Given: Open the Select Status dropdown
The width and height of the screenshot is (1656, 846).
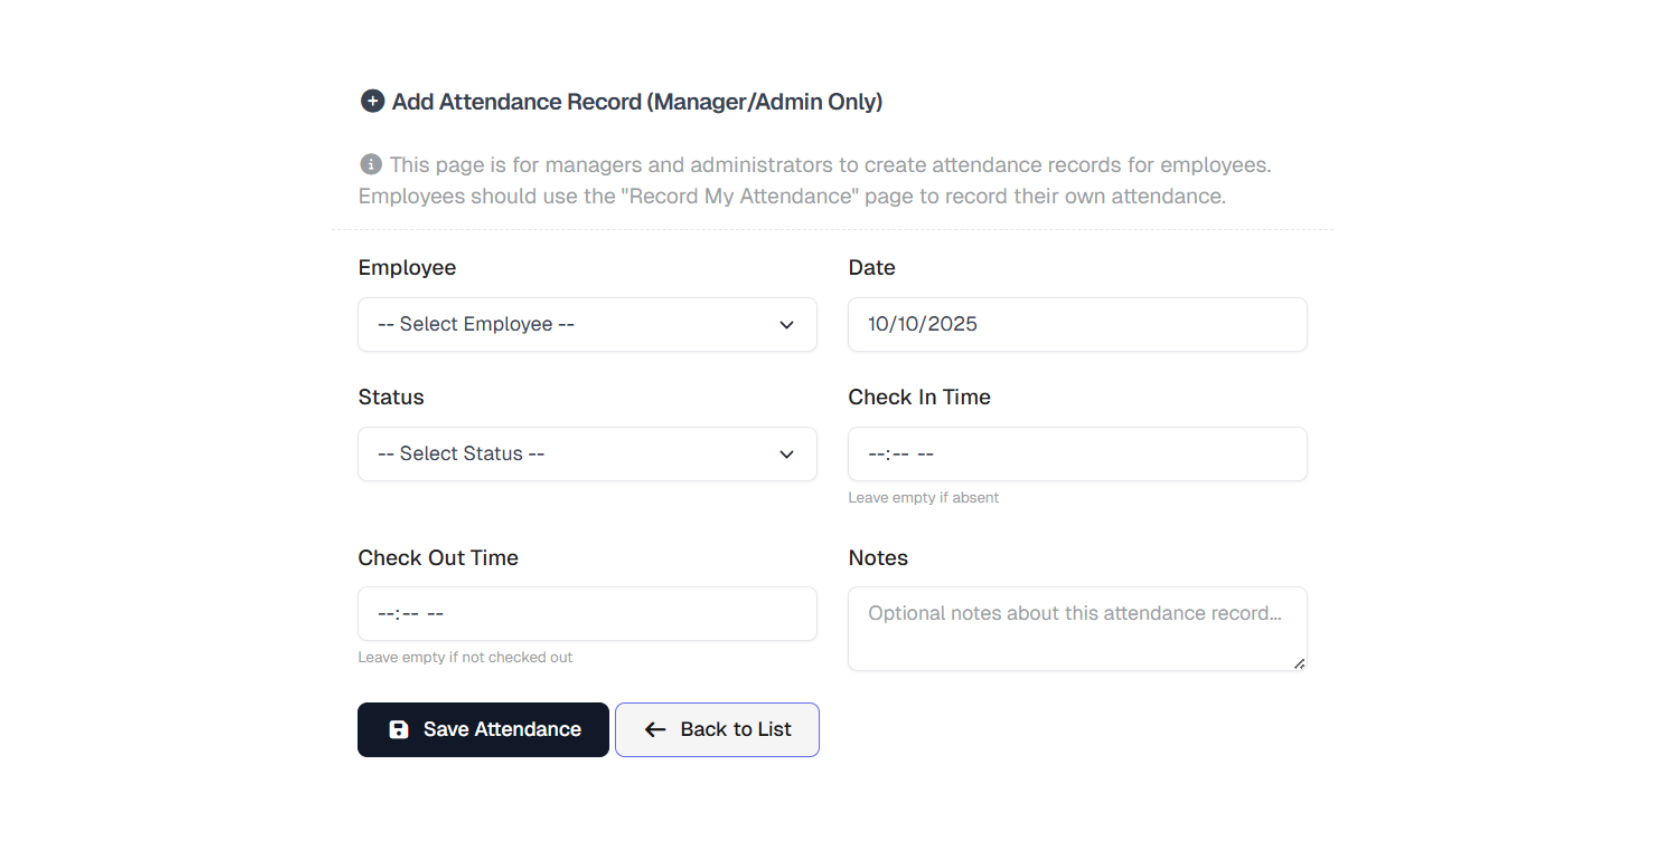Looking at the screenshot, I should (587, 454).
